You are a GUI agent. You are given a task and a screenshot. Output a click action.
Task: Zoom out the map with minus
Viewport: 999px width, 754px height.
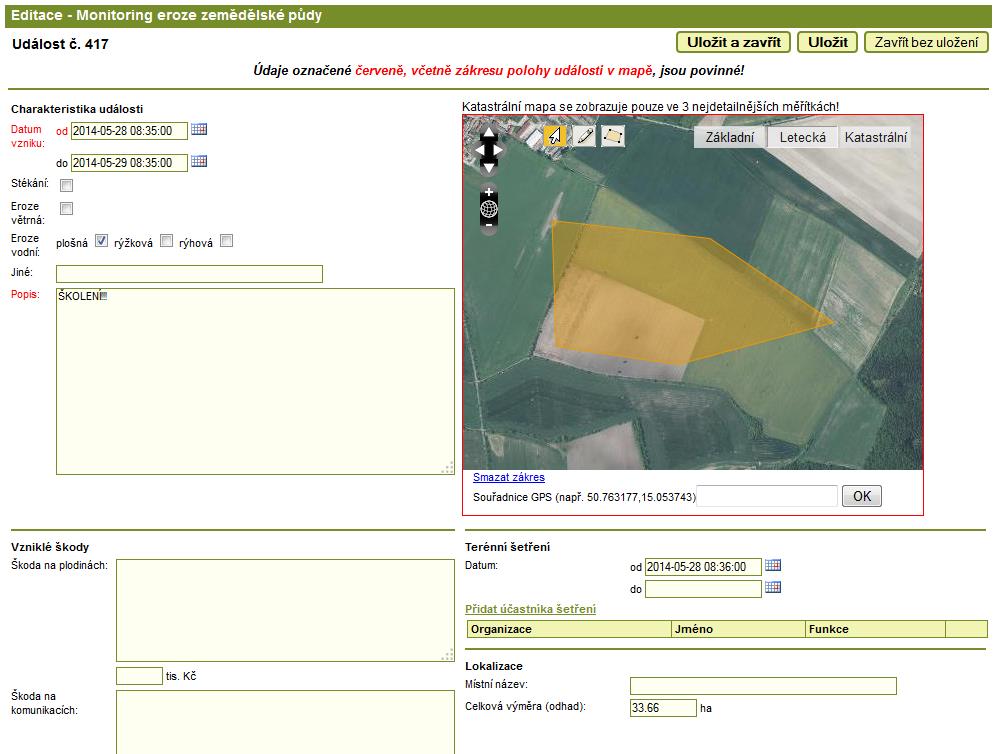pos(489,225)
